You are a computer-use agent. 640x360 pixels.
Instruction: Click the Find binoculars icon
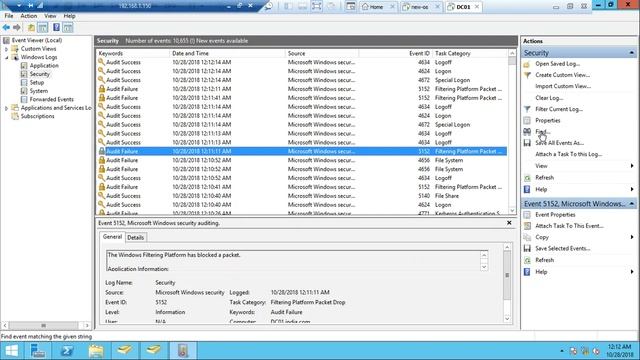[527, 131]
